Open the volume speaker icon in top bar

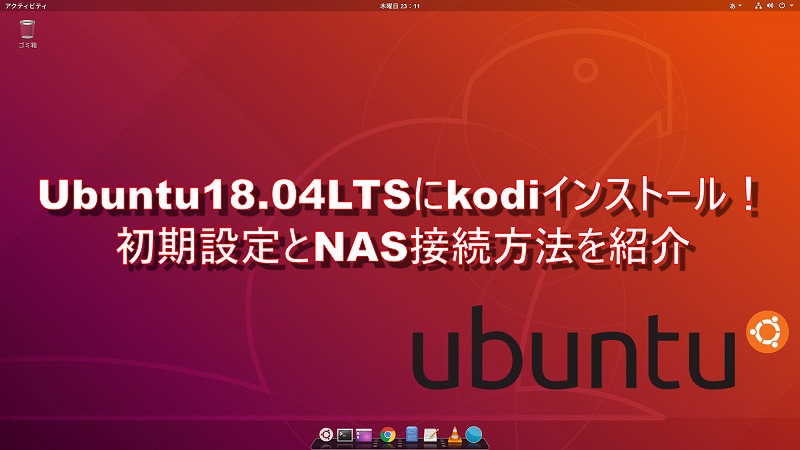770,6
